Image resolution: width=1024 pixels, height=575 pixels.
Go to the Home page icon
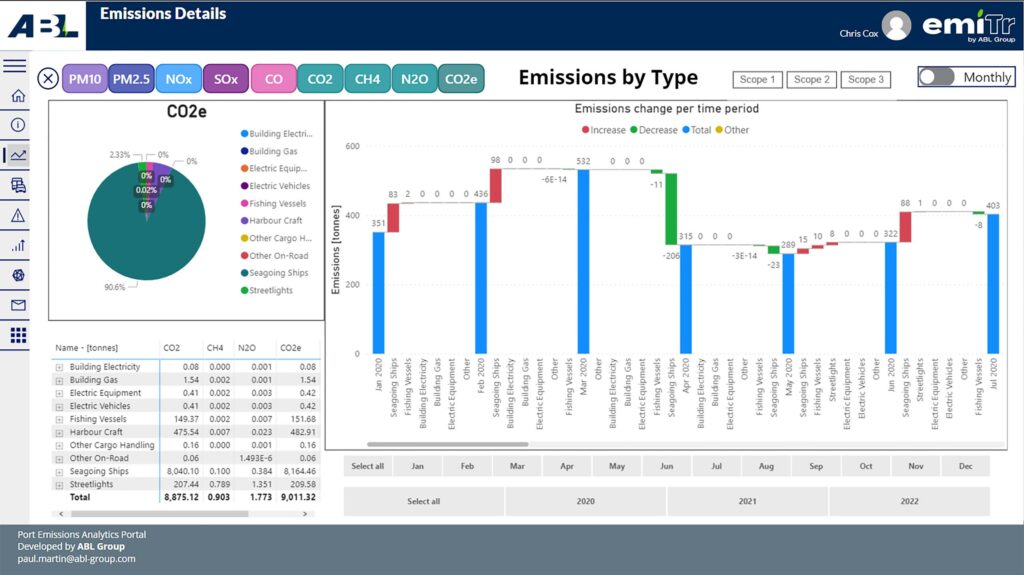[x=17, y=96]
